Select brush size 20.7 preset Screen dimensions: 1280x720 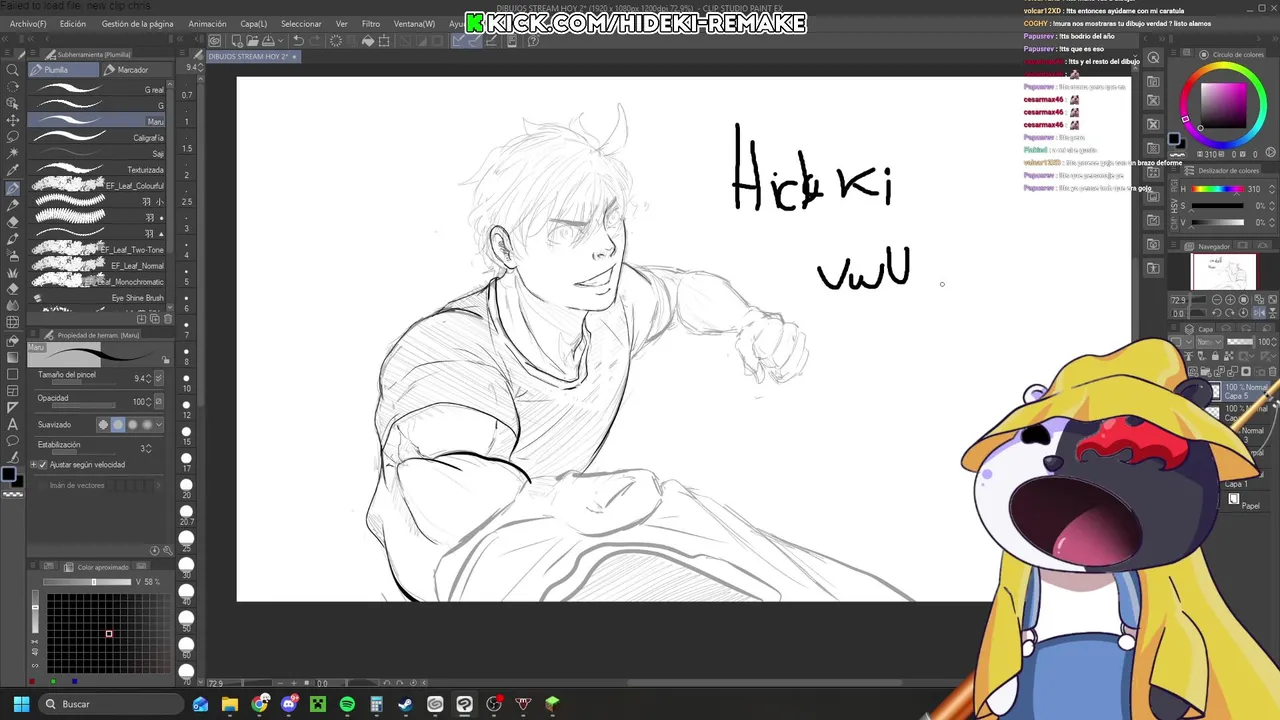click(186, 515)
